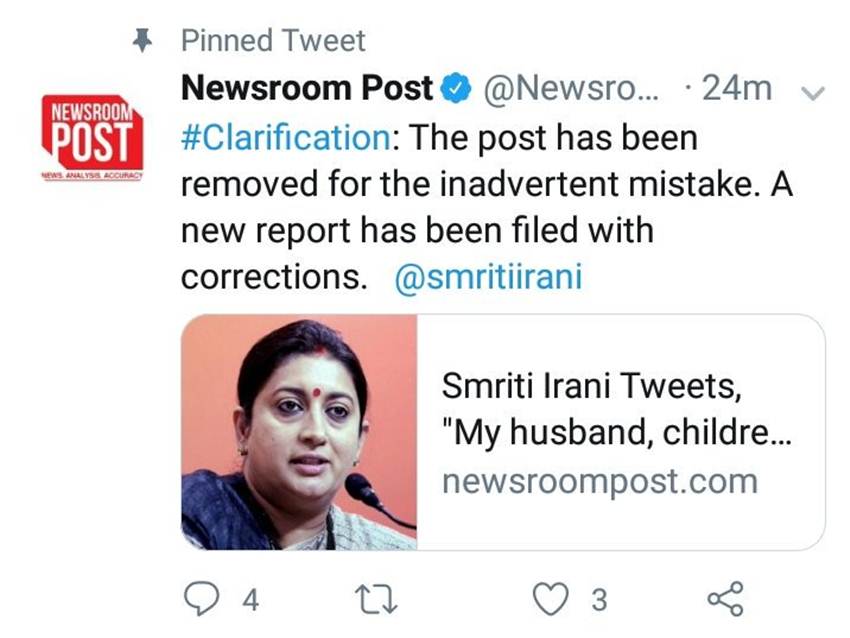Click the reply count number 4

[251, 600]
